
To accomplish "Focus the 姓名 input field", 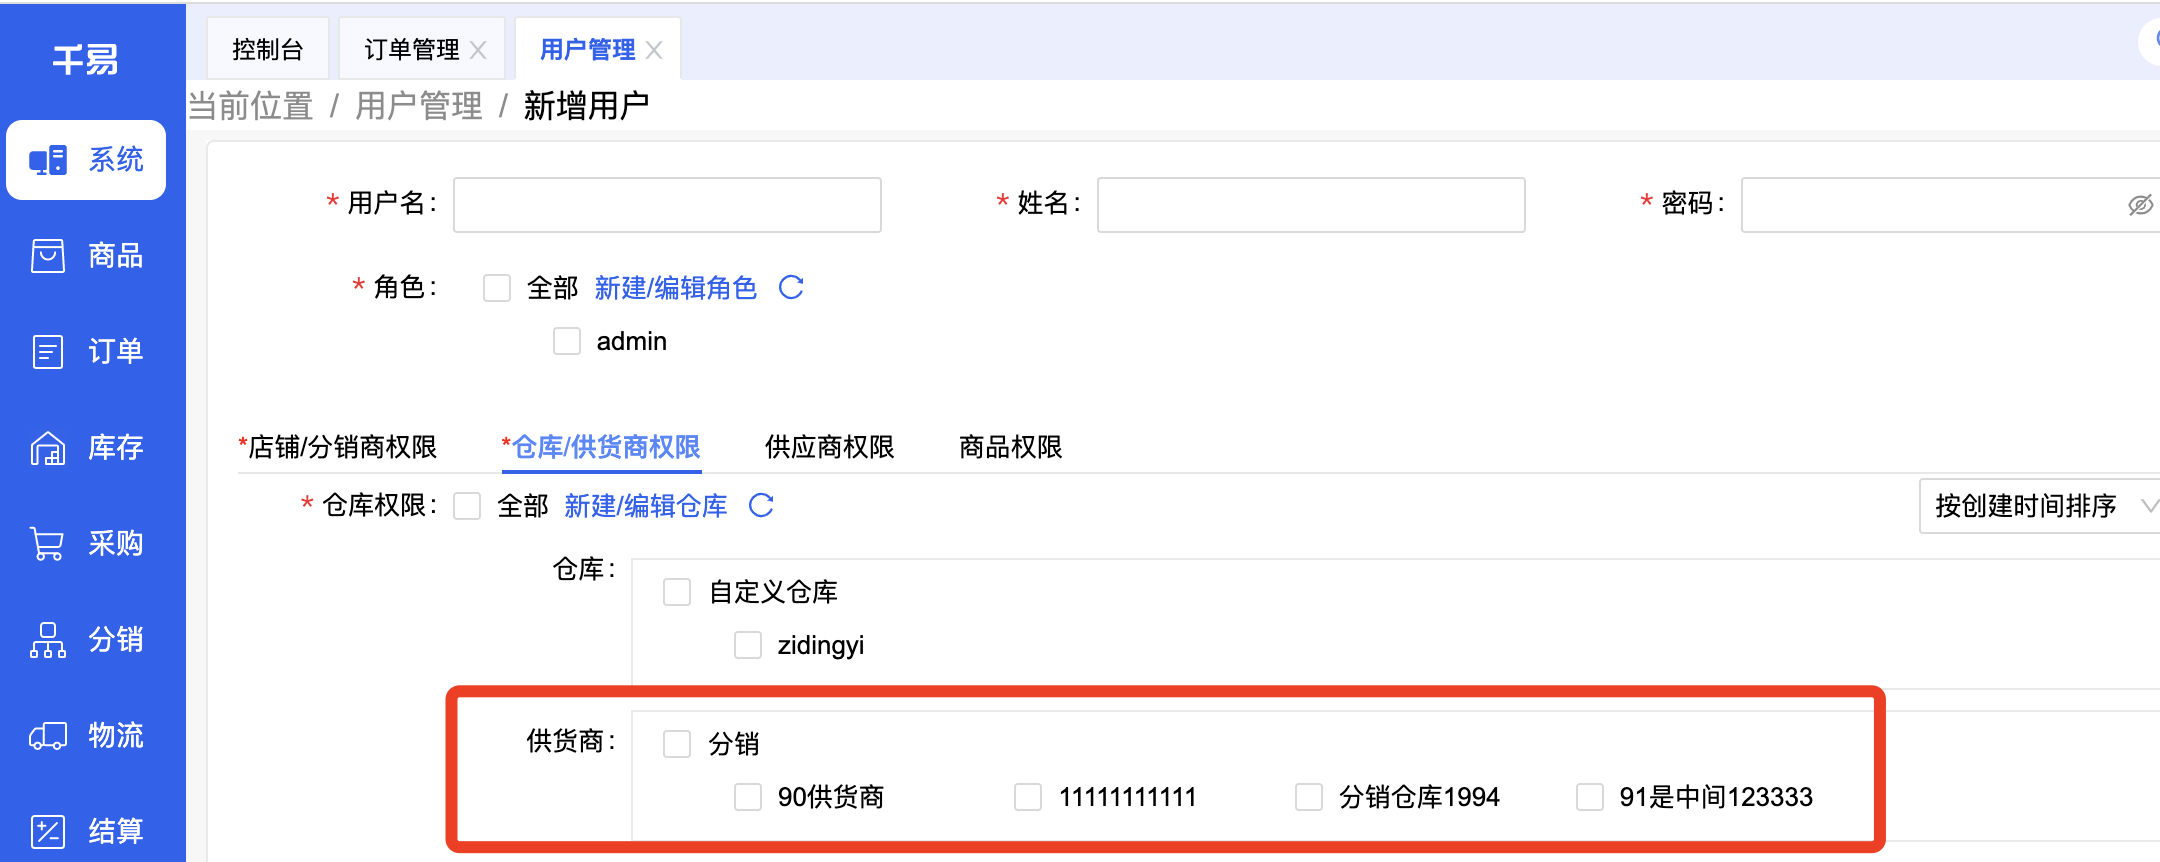I will point(1311,205).
